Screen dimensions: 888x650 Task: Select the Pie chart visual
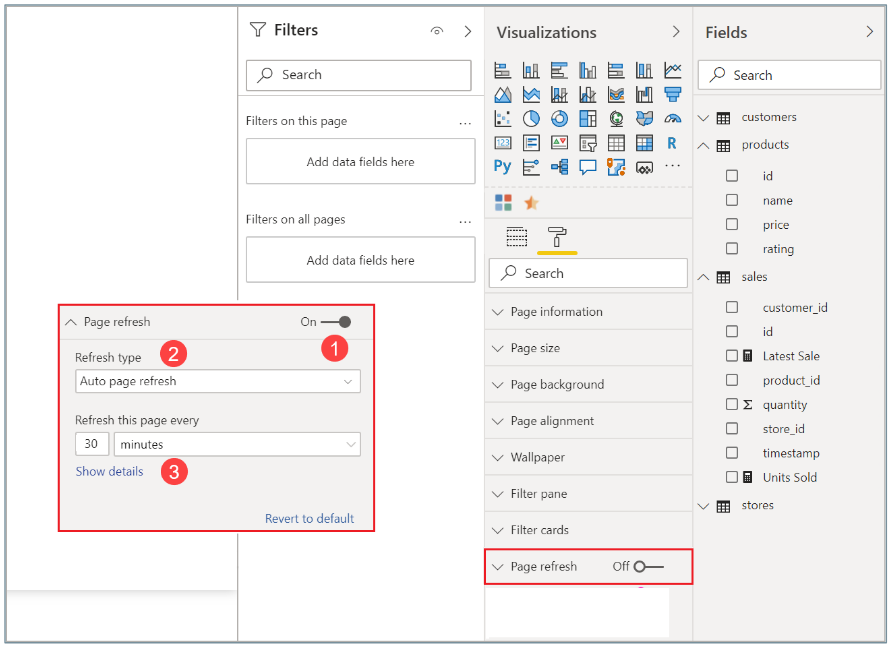point(531,119)
